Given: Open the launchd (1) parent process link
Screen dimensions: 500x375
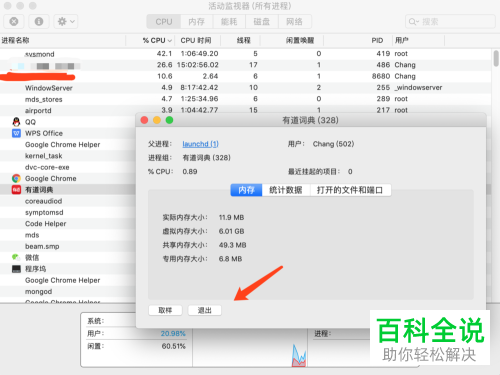Looking at the screenshot, I should click(200, 144).
